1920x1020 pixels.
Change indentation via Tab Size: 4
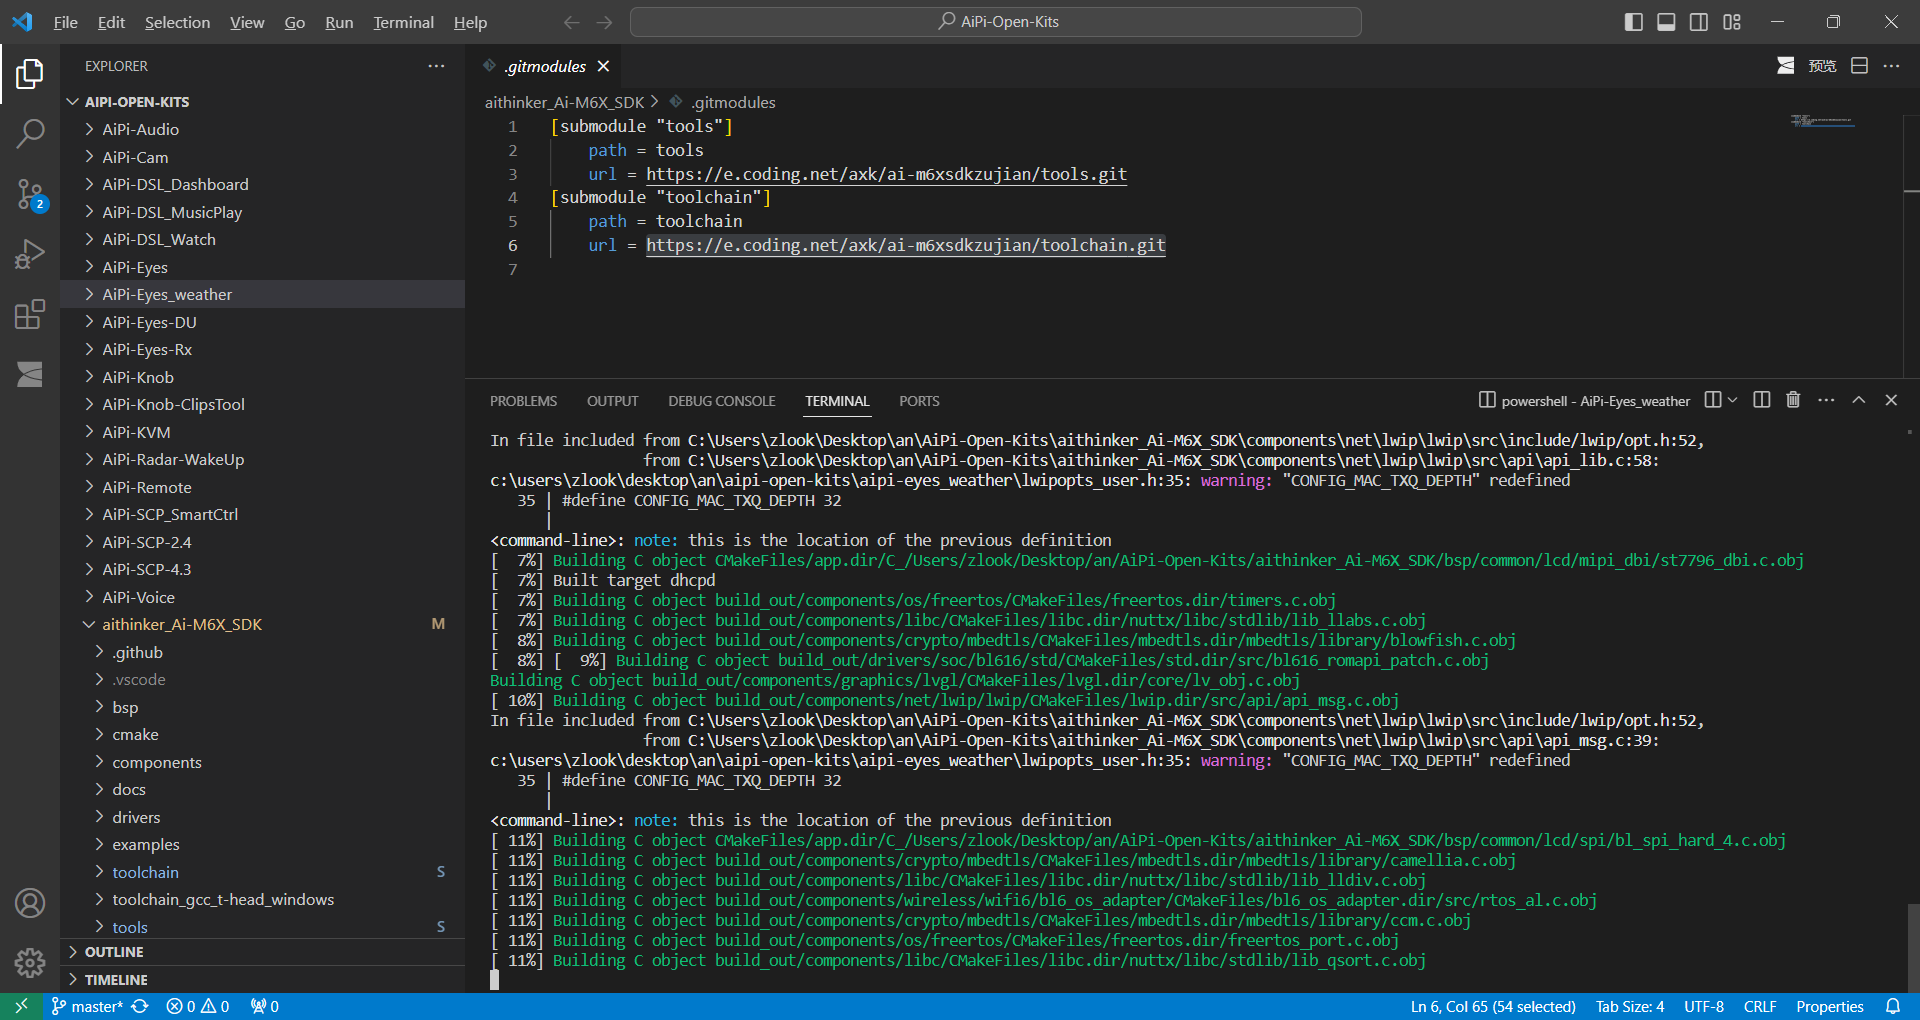pos(1630,1006)
